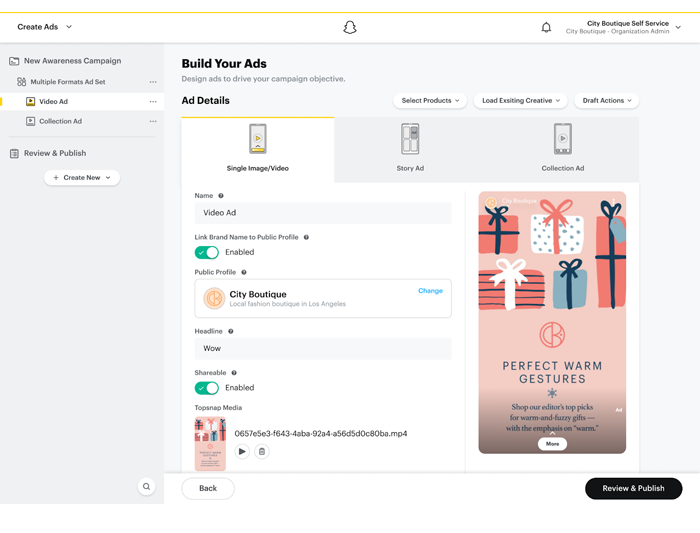700x533 pixels.
Task: Click the Headline help info icon
Action: 231,331
